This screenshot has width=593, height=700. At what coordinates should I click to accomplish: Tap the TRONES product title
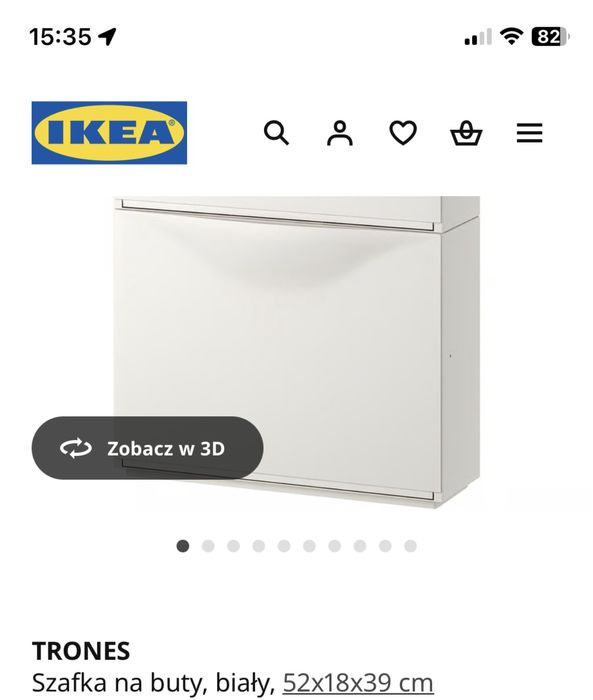pyautogui.click(x=81, y=651)
